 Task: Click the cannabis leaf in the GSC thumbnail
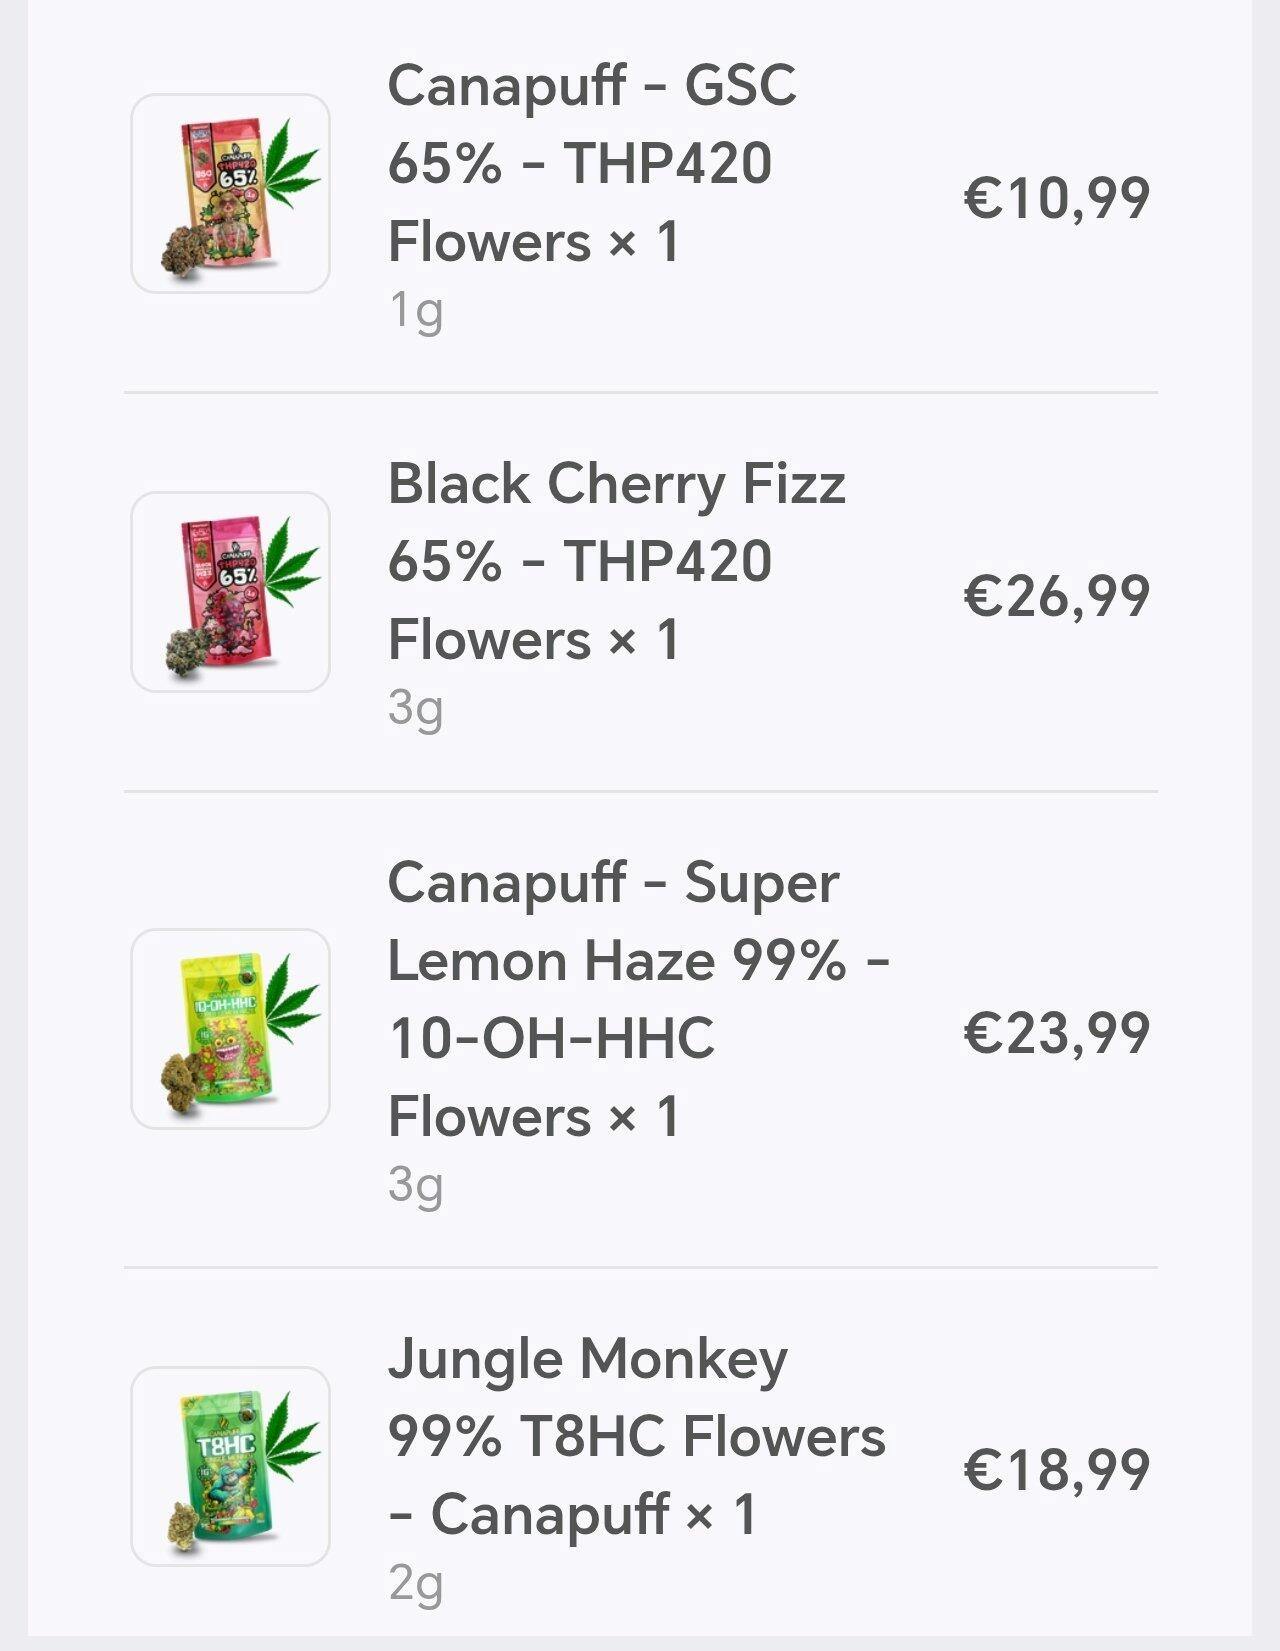tap(293, 162)
